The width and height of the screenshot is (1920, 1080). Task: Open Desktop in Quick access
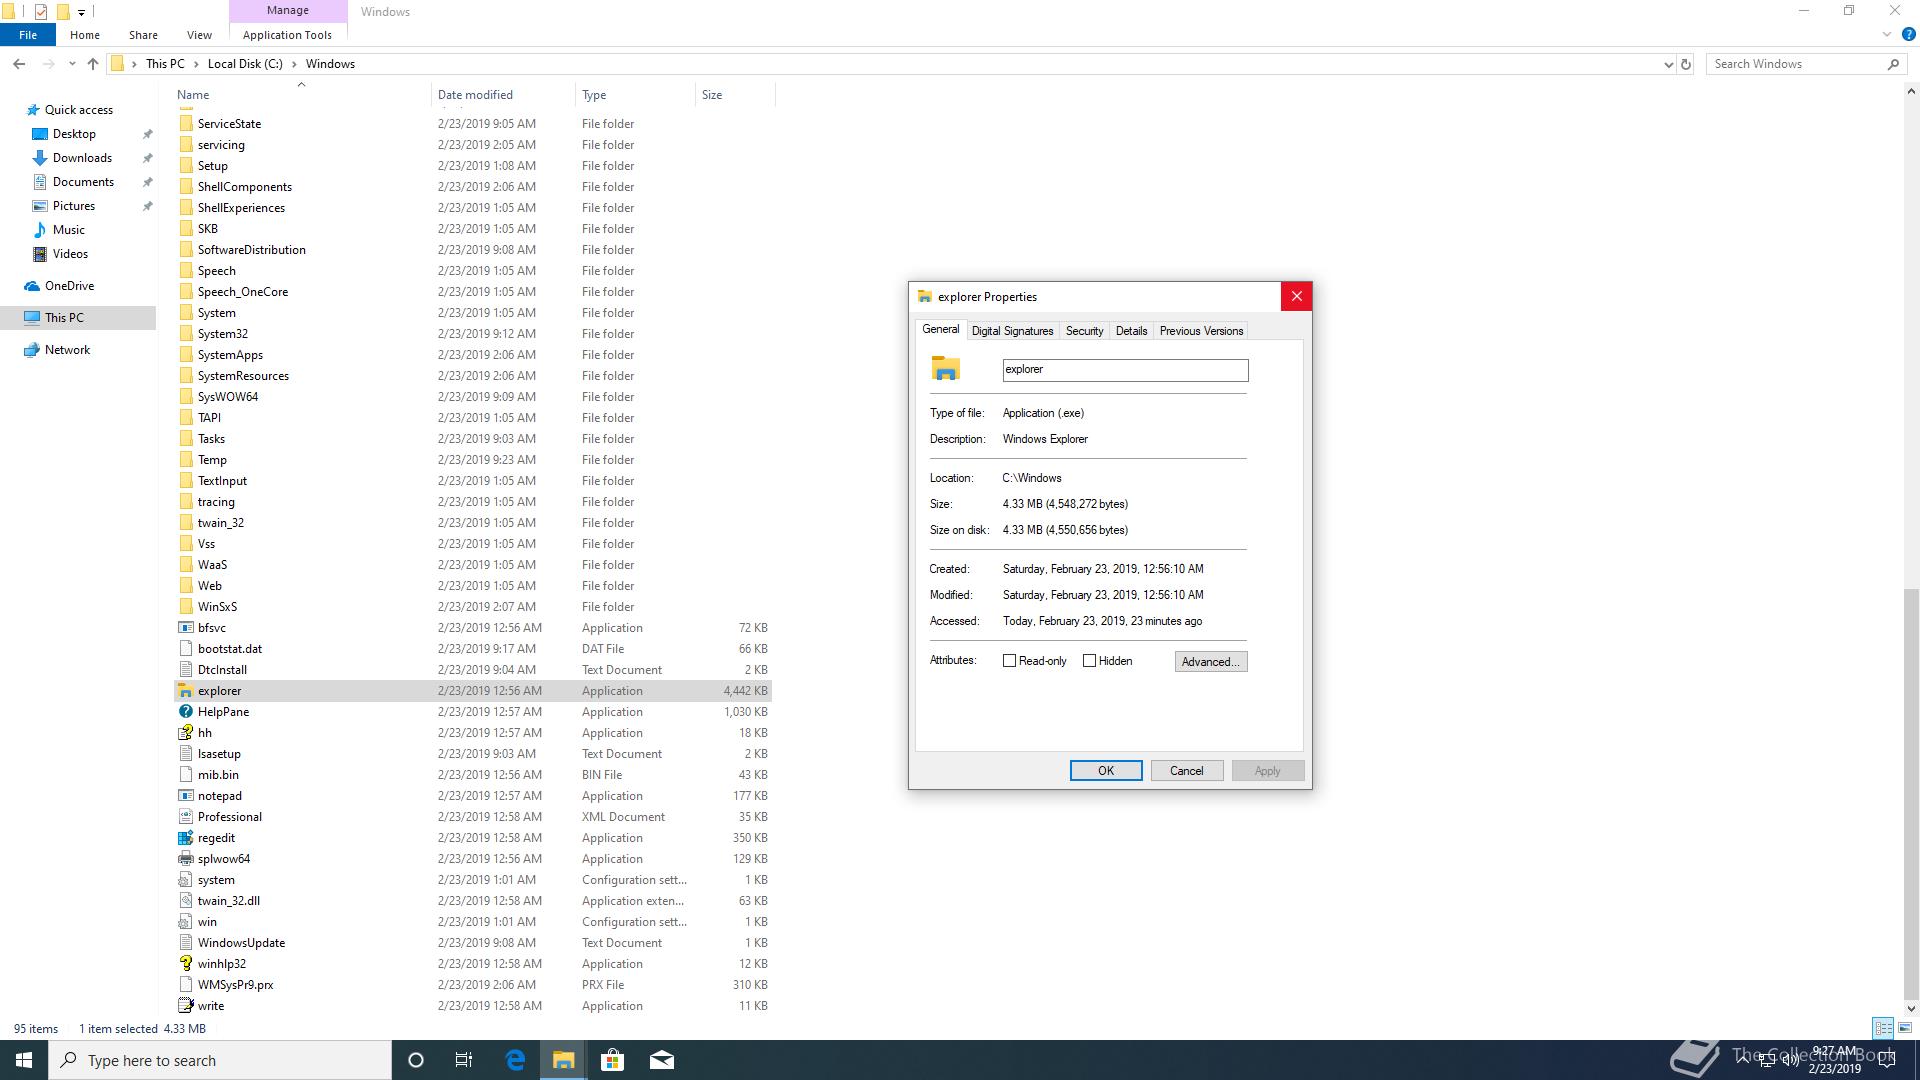(x=74, y=134)
